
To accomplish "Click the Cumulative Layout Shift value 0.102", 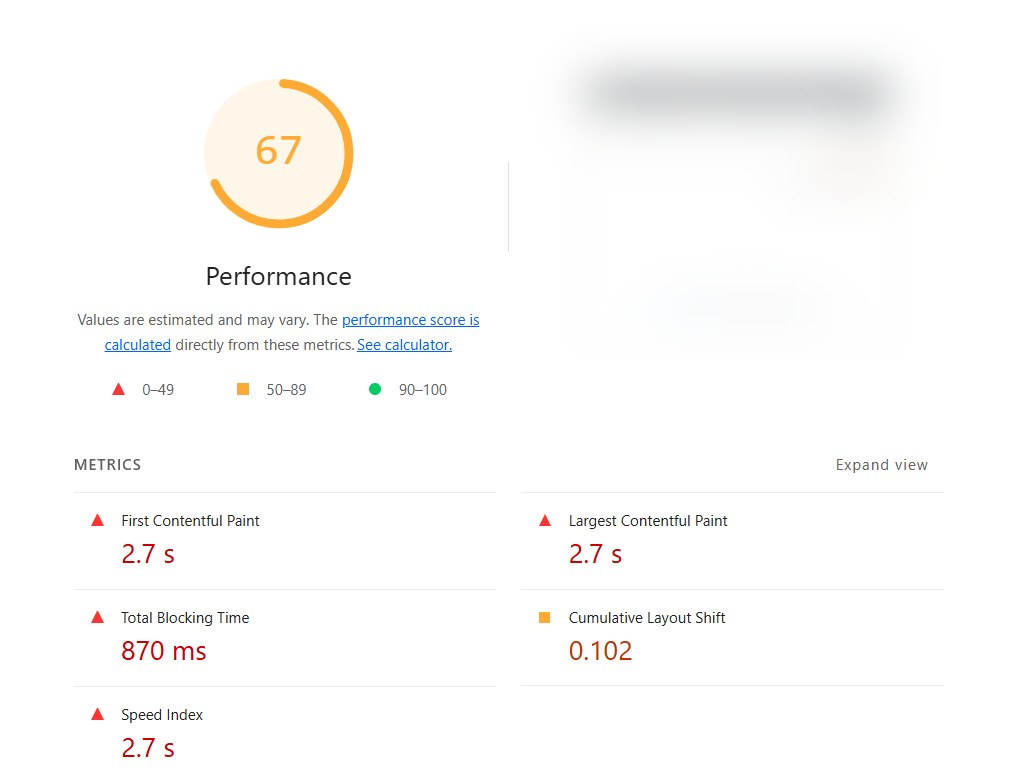I will (600, 651).
